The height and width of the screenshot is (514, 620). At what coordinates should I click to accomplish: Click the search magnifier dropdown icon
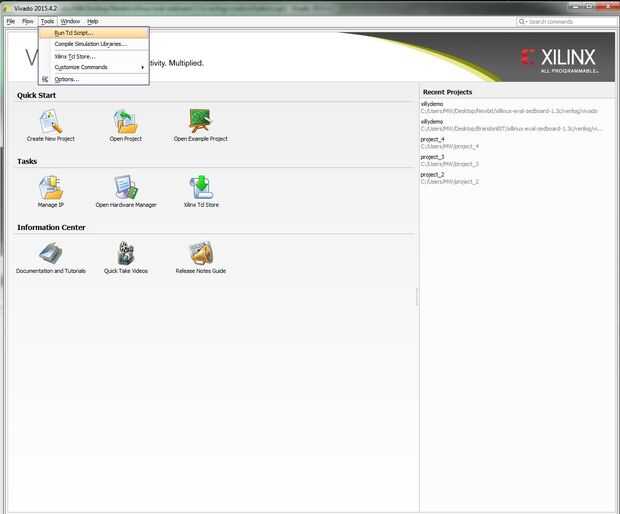click(523, 21)
